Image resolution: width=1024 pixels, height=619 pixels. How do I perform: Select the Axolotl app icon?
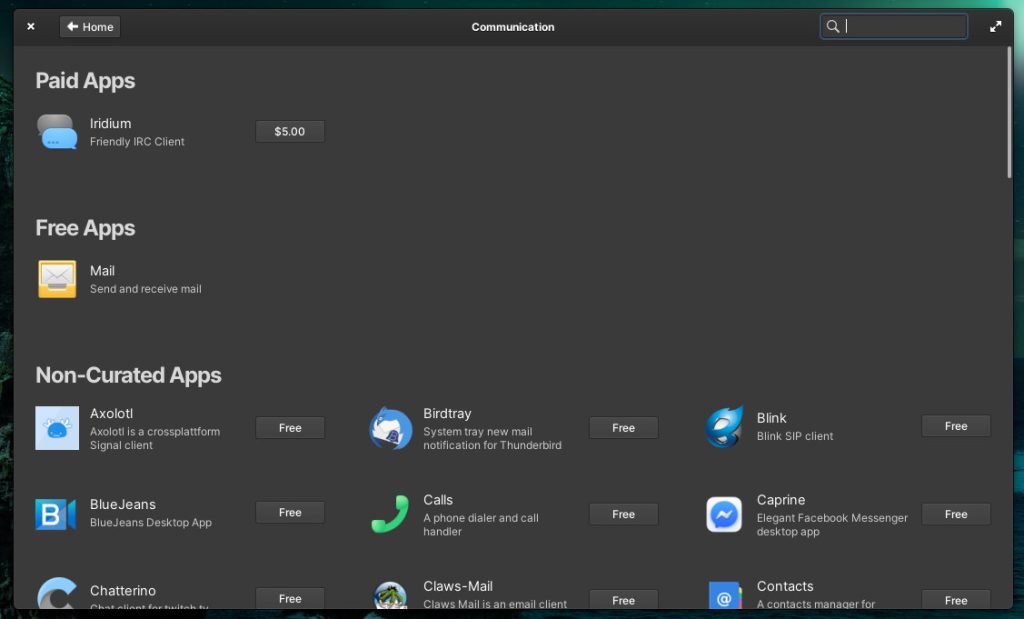click(x=57, y=428)
